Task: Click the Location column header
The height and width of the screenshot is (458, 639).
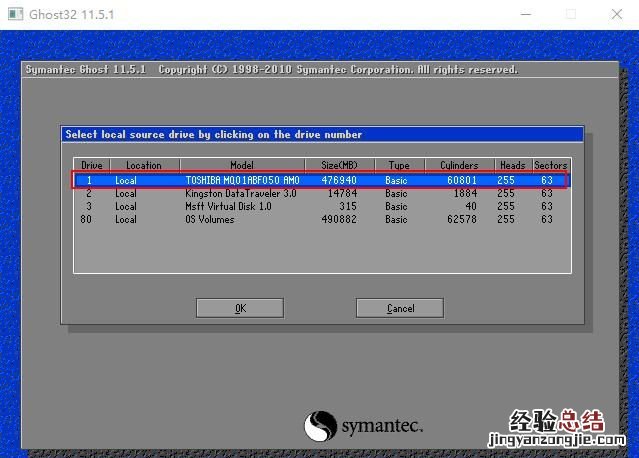Action: (x=143, y=165)
